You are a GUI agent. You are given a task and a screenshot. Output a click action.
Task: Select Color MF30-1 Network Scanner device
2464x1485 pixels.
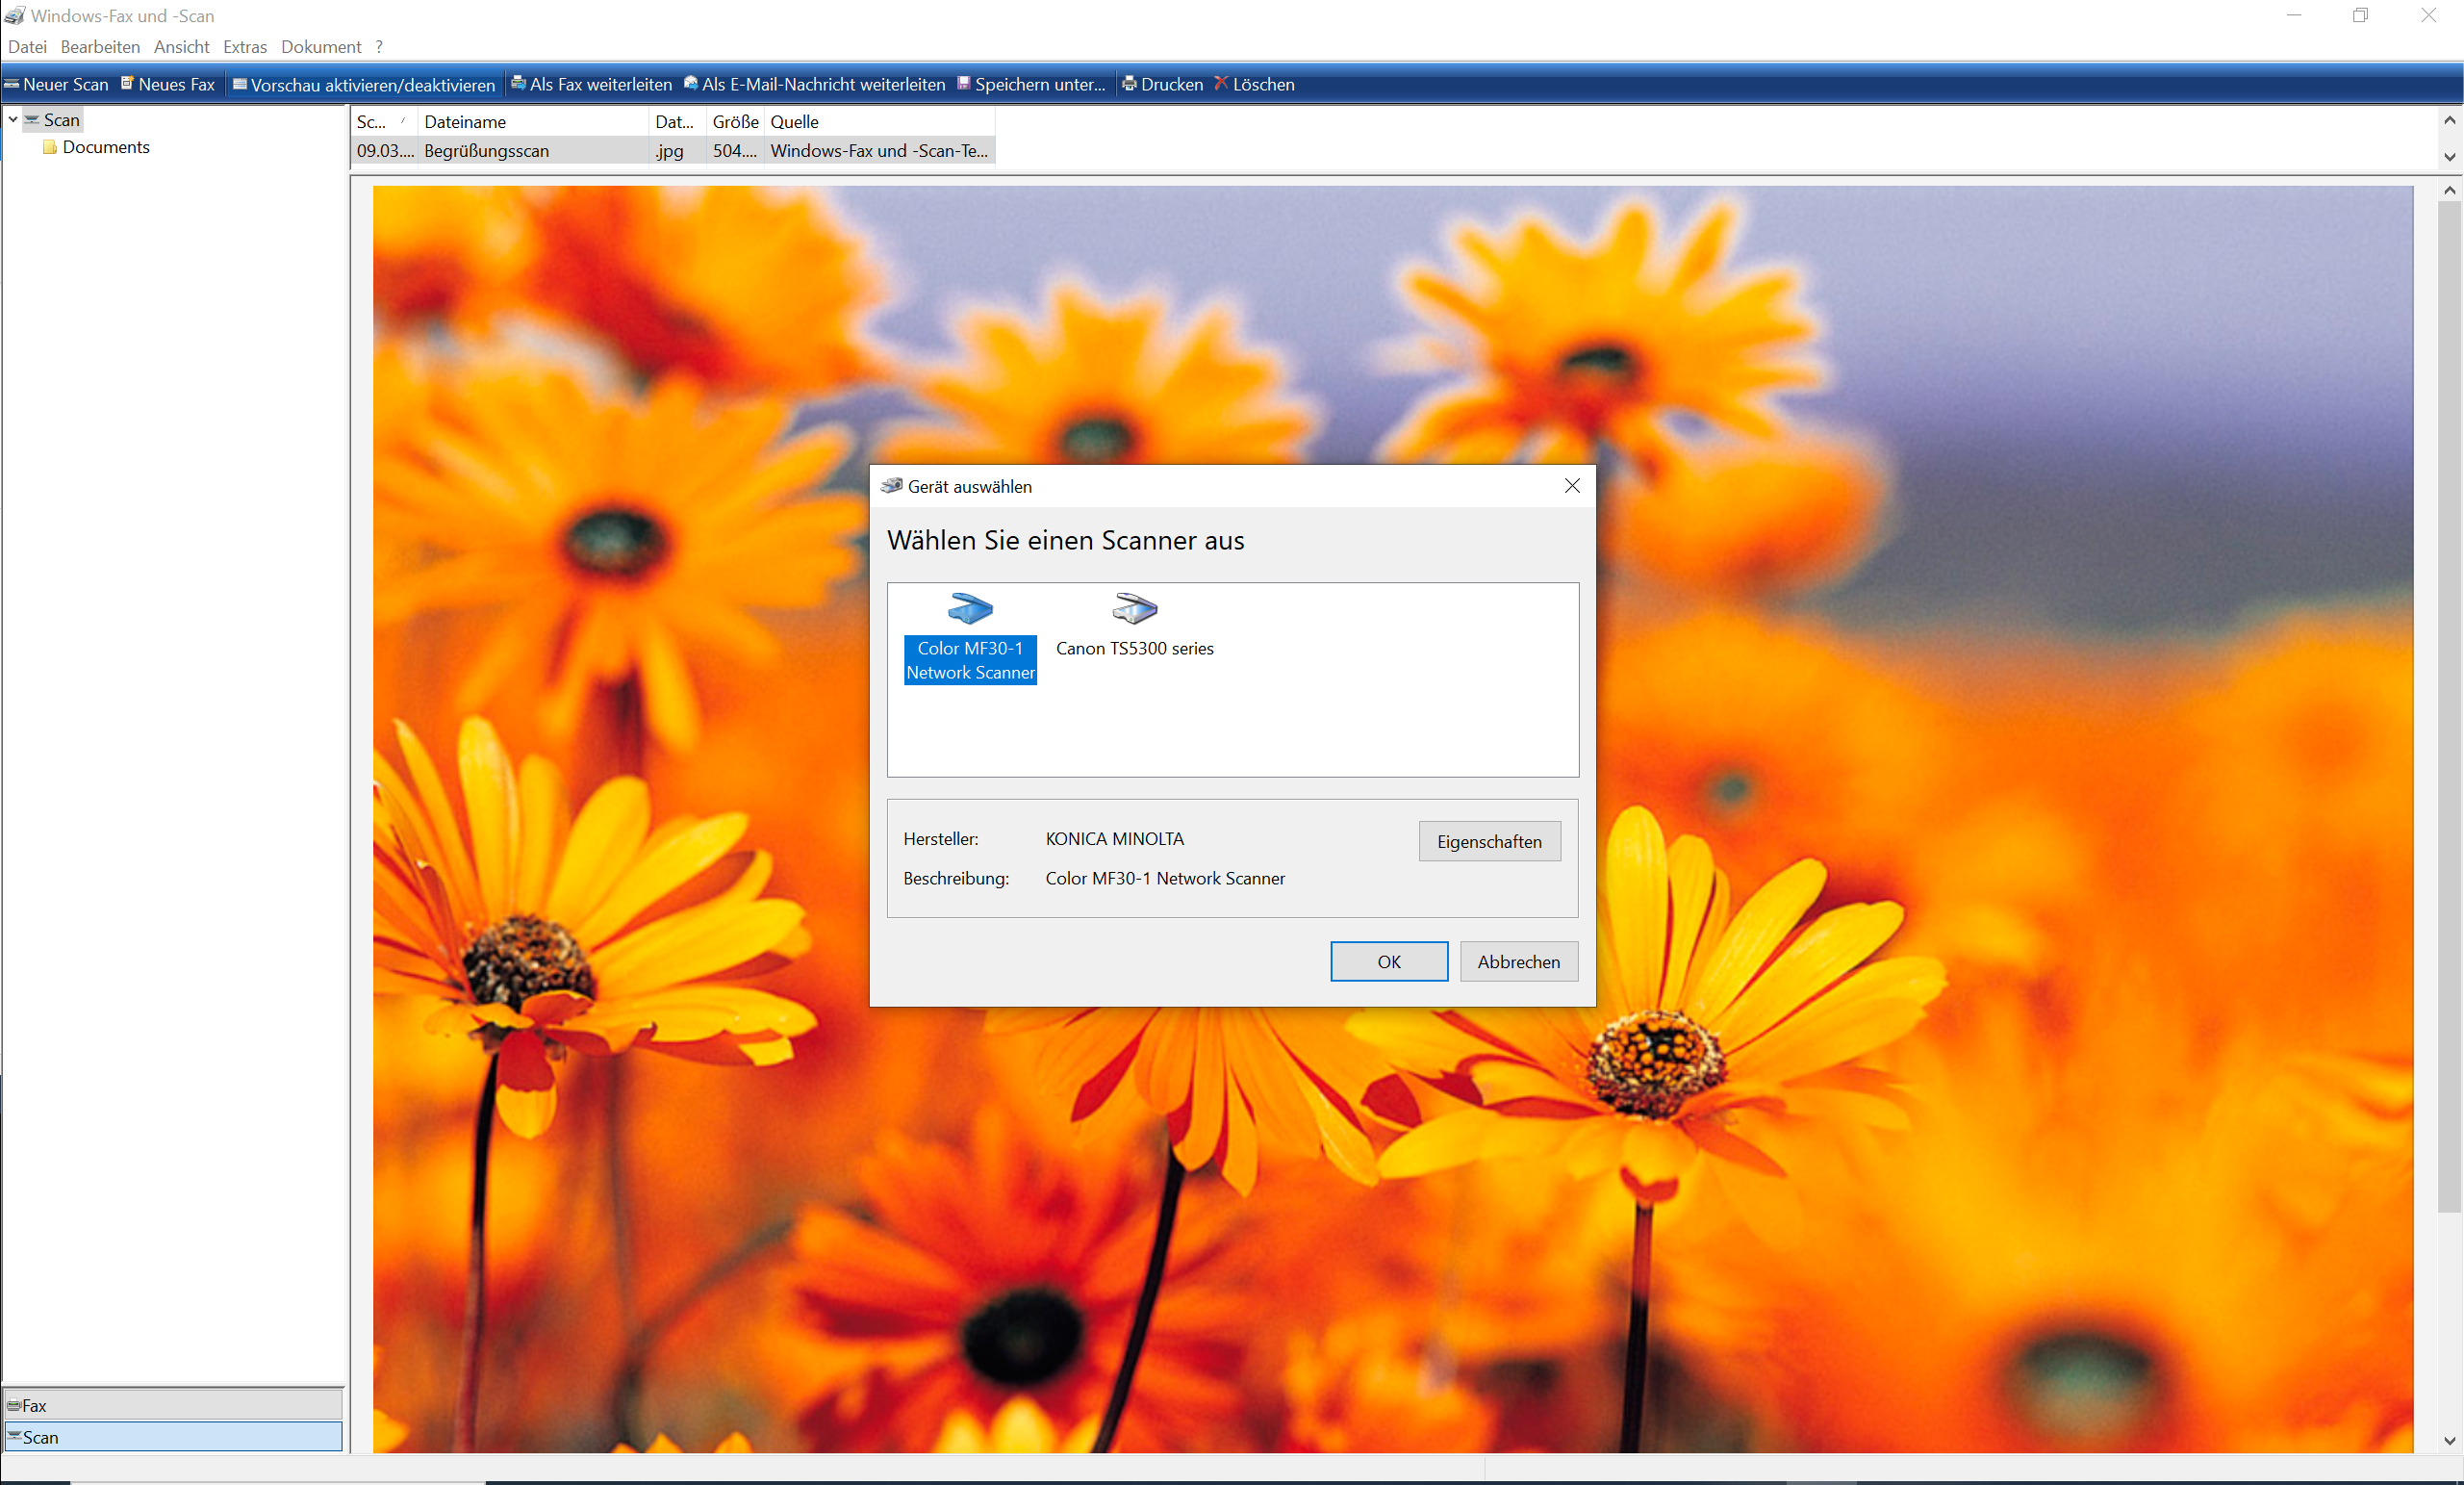click(970, 635)
